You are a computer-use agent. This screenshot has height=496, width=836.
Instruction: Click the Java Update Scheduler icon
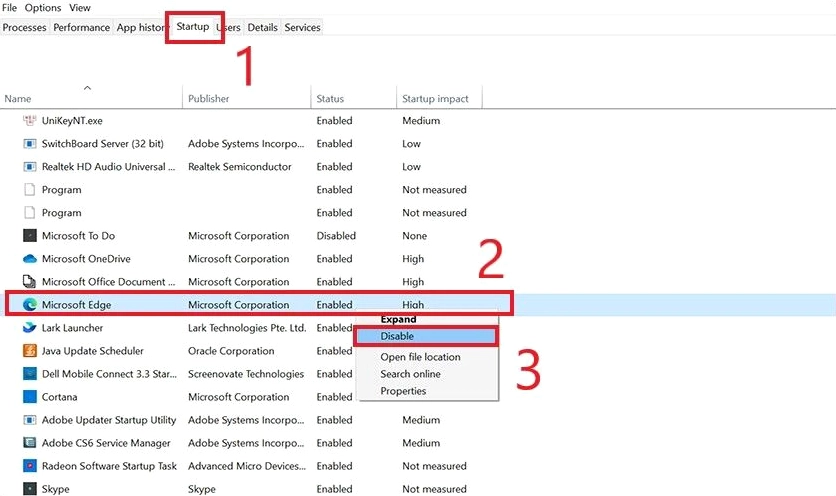click(x=29, y=351)
